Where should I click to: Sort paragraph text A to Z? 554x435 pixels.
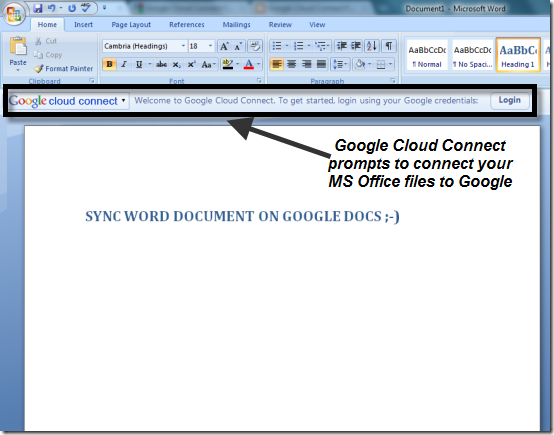click(x=372, y=46)
